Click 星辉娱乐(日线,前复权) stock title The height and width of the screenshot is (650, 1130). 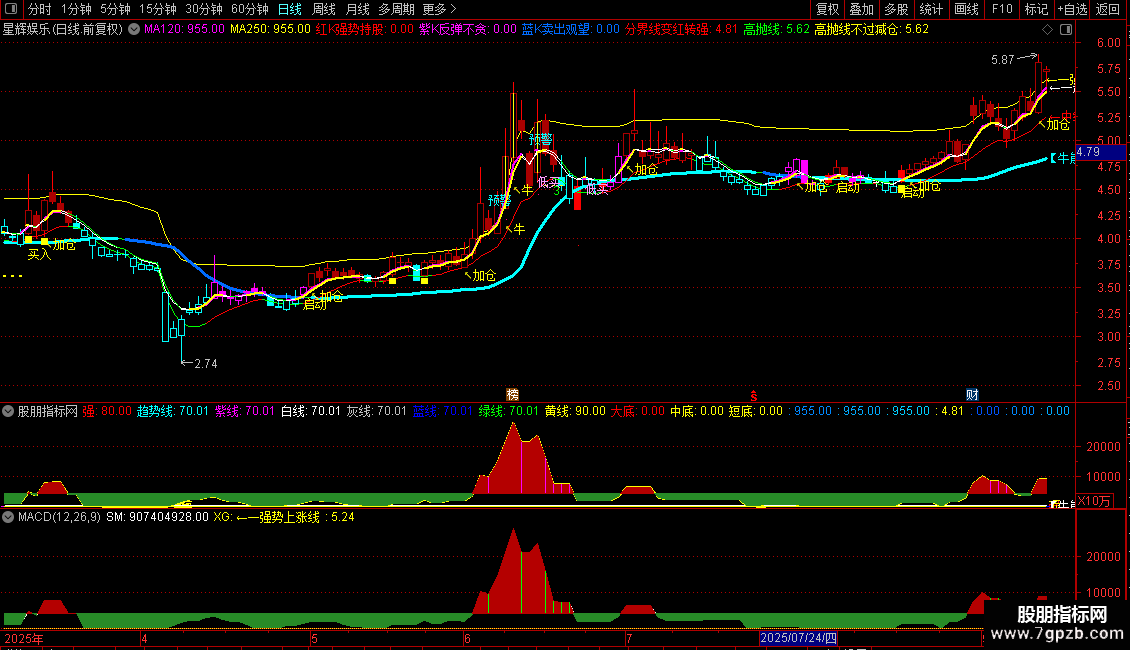tap(63, 30)
